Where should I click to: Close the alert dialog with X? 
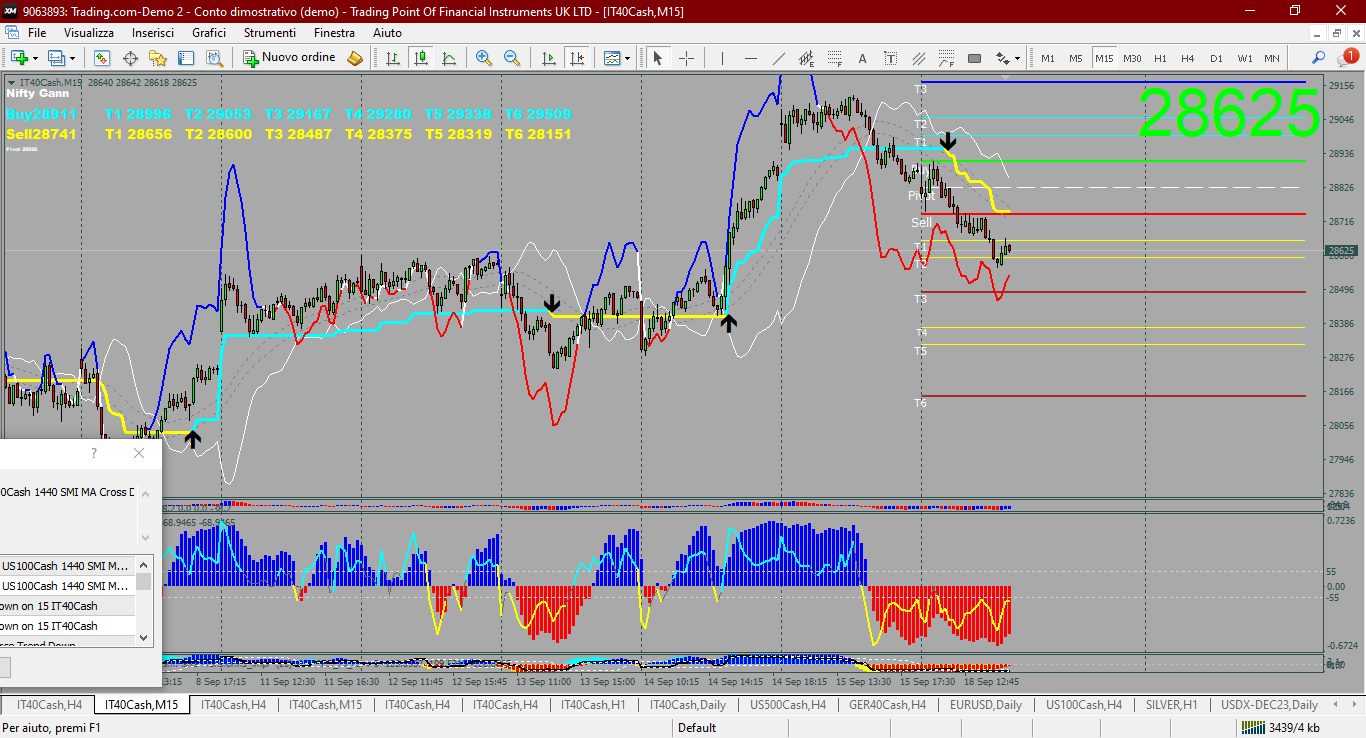click(x=139, y=453)
